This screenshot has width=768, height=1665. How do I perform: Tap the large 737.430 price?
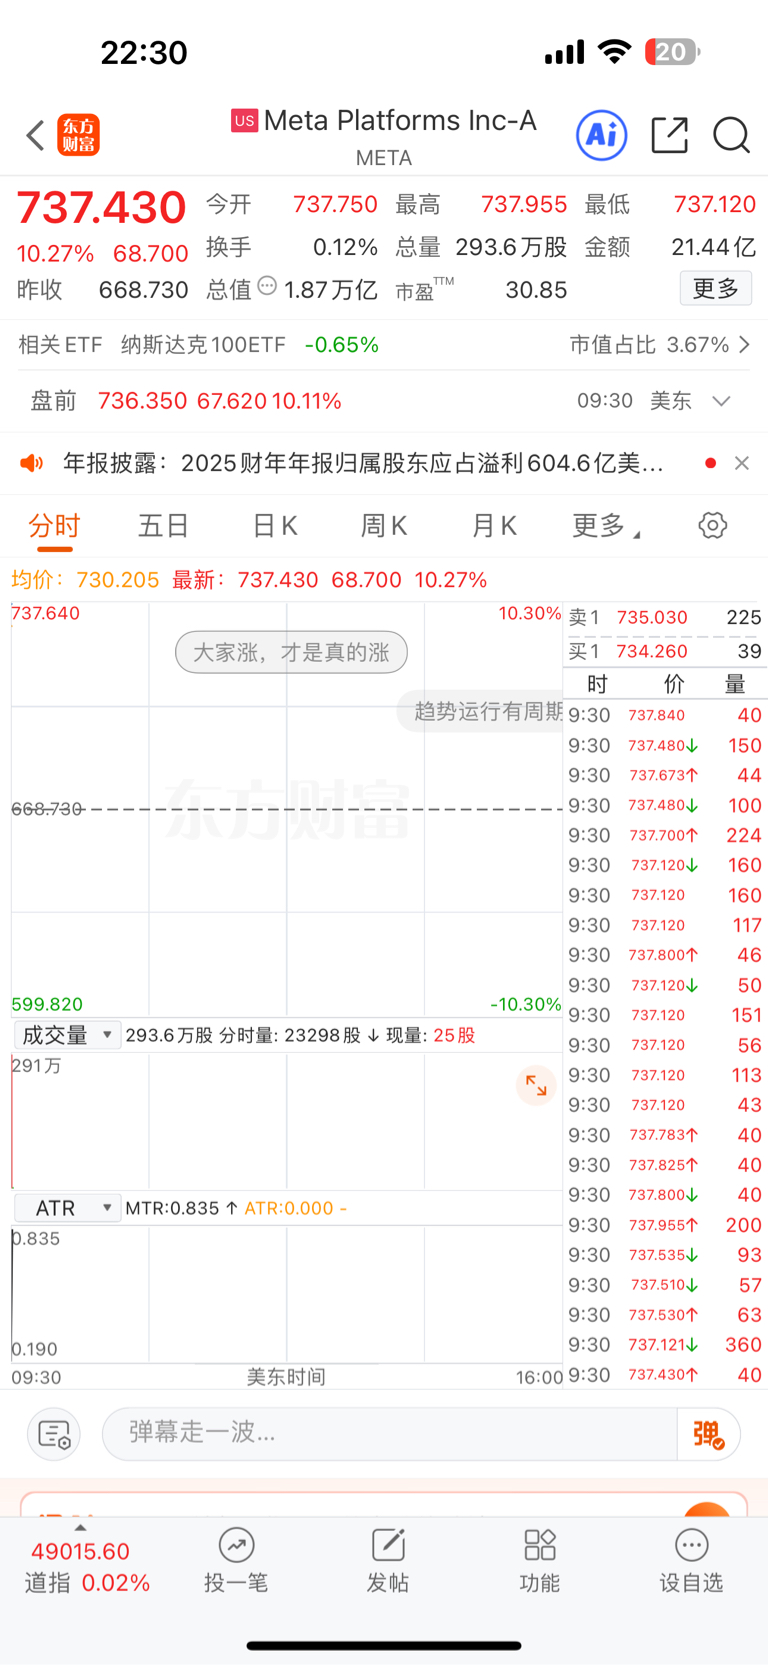click(x=101, y=207)
